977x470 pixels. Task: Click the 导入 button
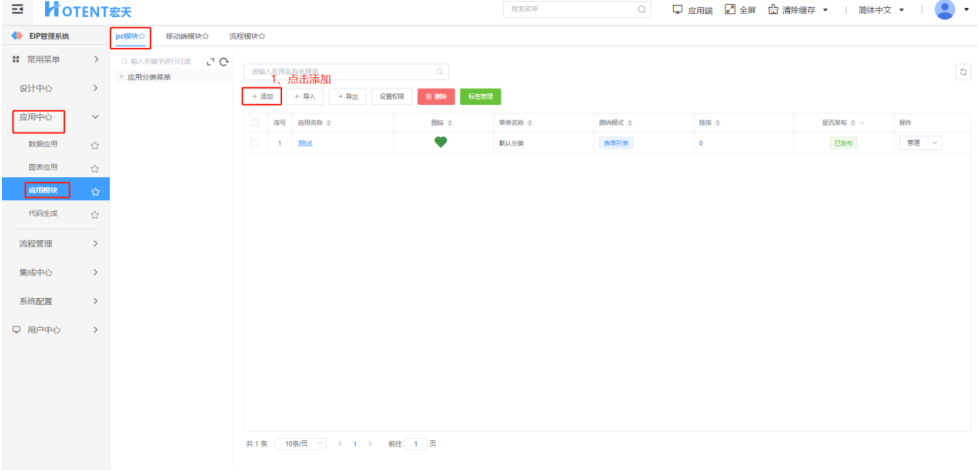tap(305, 97)
